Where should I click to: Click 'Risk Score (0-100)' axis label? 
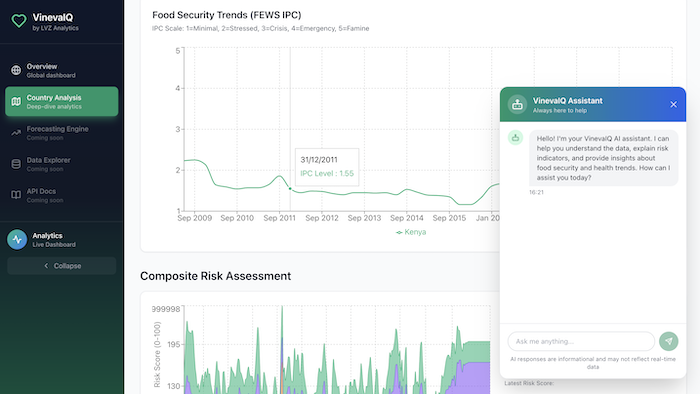coord(157,355)
